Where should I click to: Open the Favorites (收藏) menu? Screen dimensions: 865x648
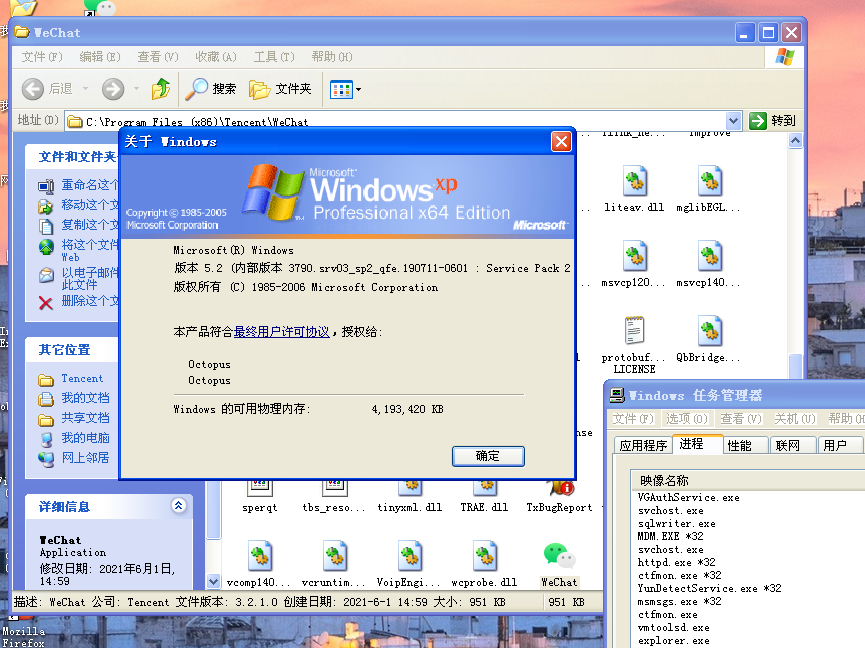pos(216,57)
